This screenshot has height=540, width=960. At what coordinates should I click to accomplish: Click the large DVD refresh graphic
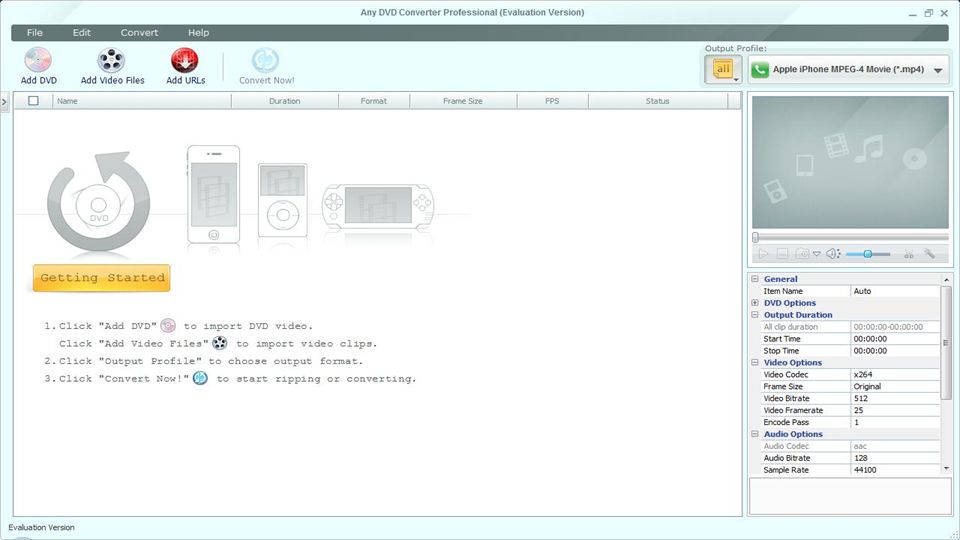point(99,202)
